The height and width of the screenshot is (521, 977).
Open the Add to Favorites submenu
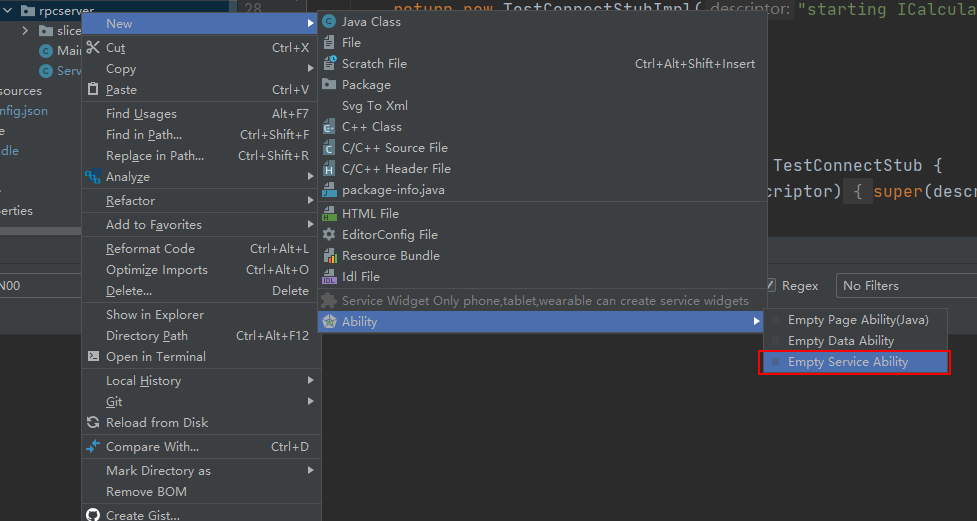coord(201,224)
